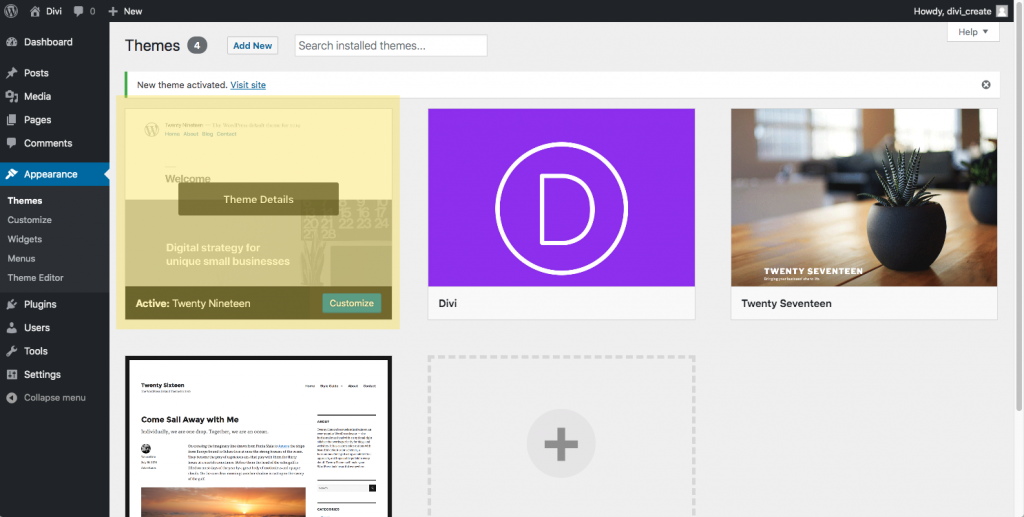The width and height of the screenshot is (1024, 517).
Task: Click the Settings sliders icon
Action: (x=12, y=375)
